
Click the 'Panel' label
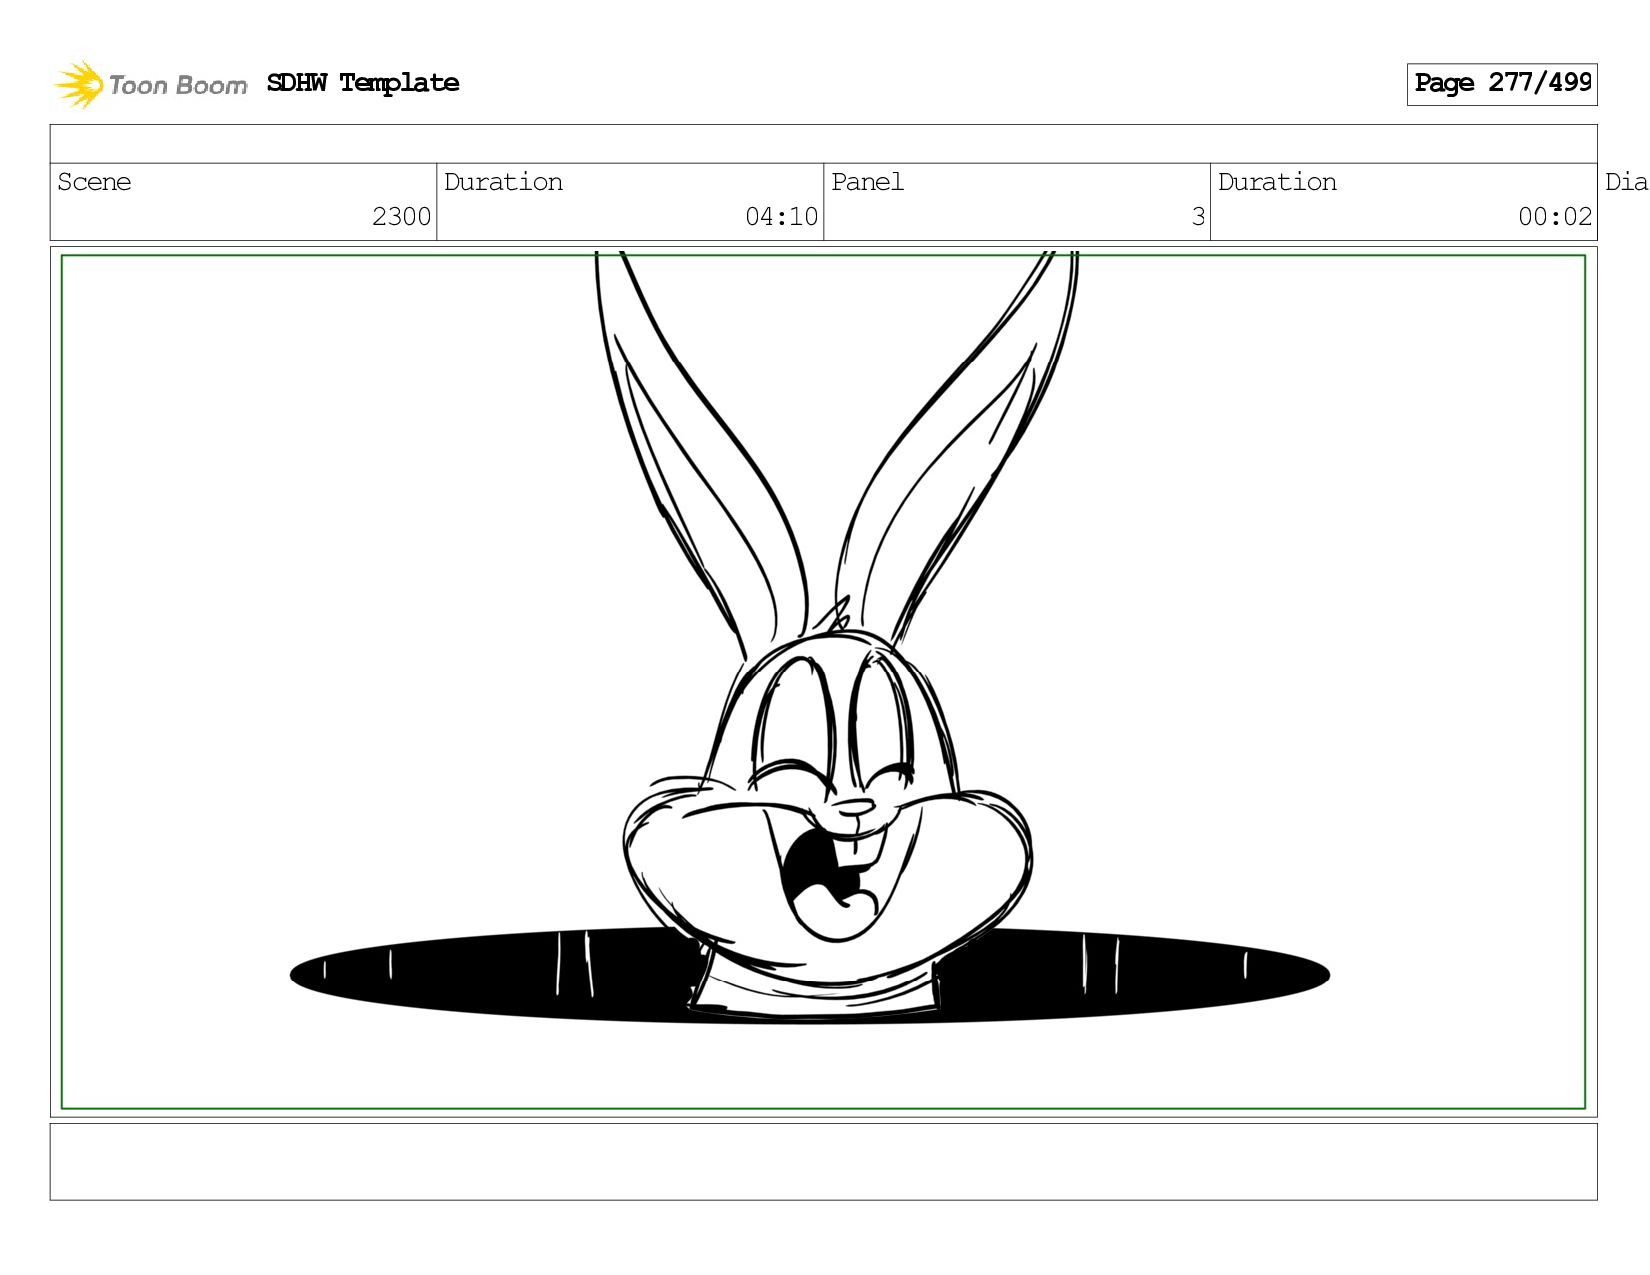867,182
